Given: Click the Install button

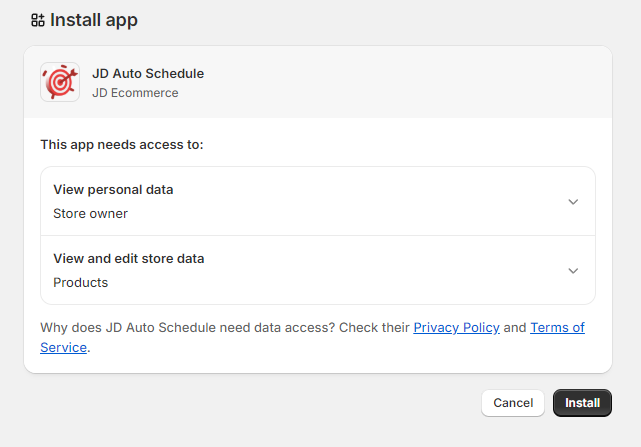Looking at the screenshot, I should (582, 403).
